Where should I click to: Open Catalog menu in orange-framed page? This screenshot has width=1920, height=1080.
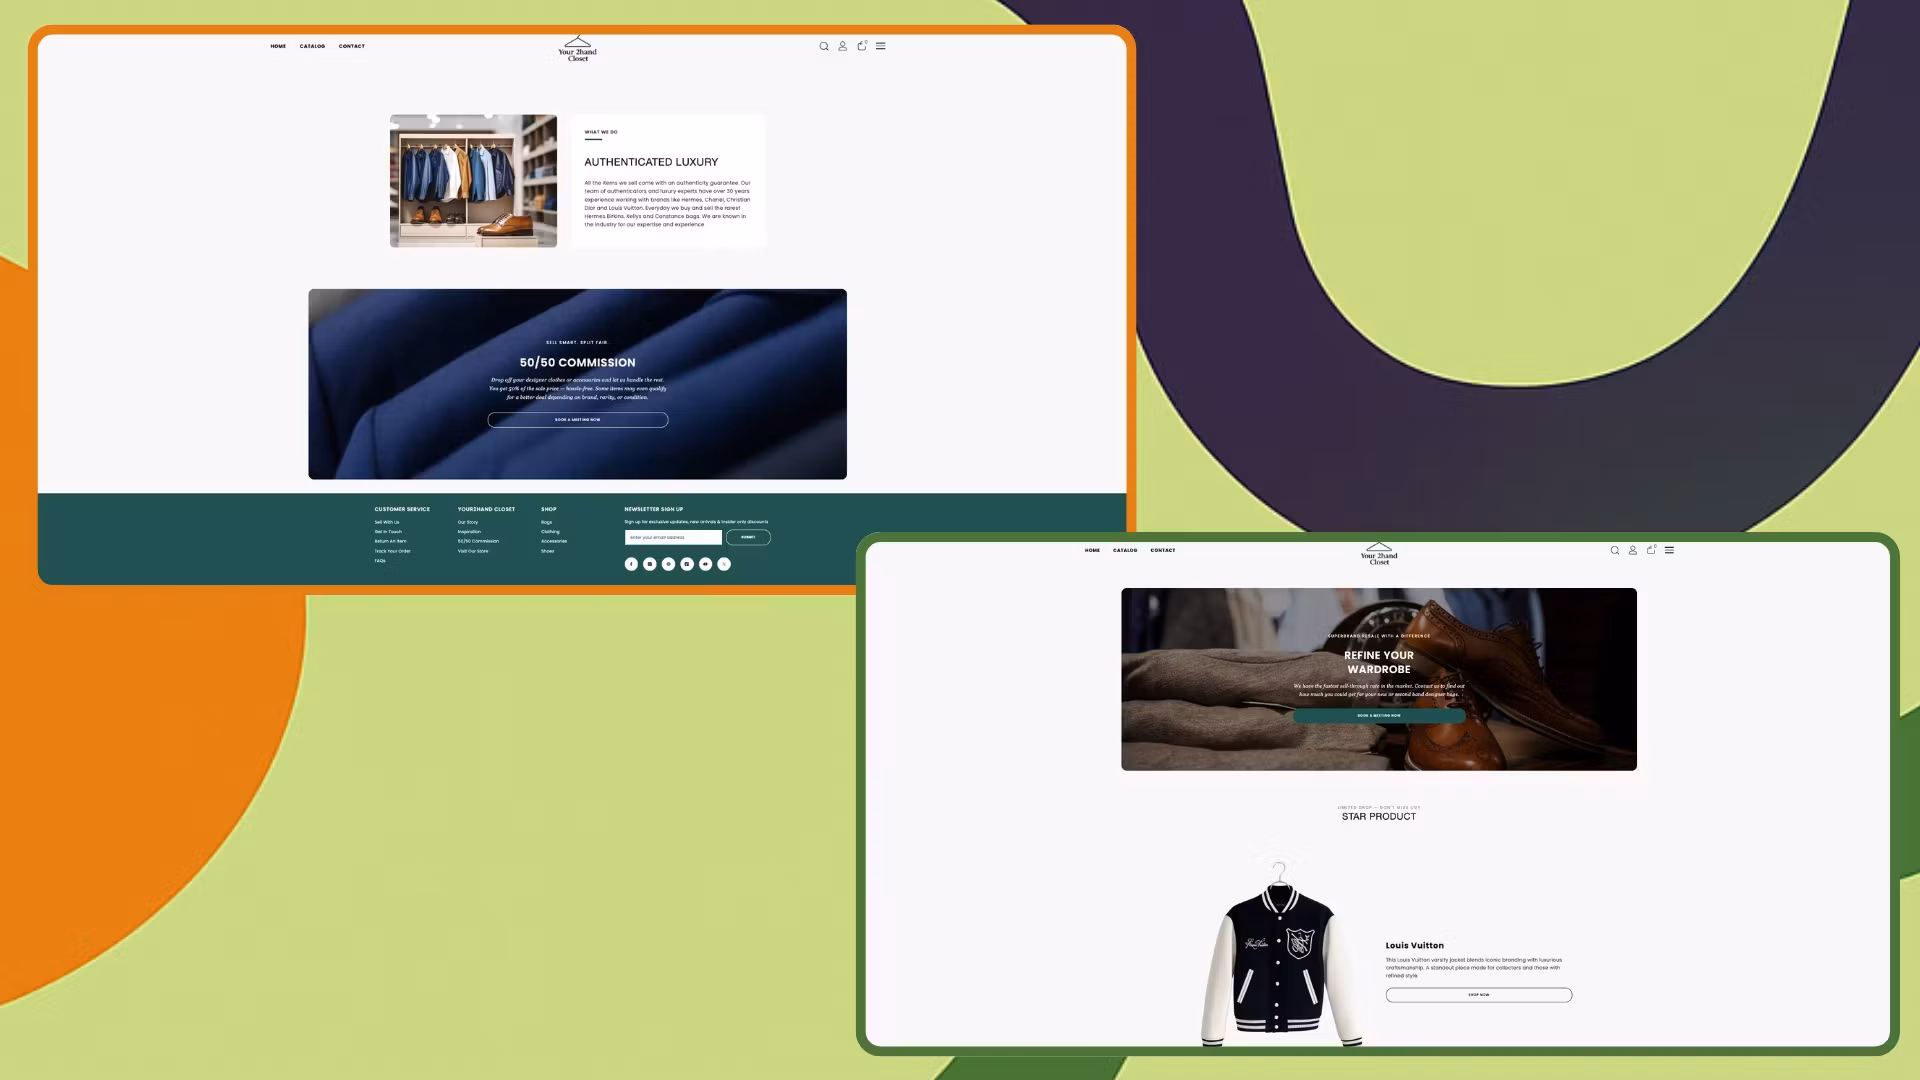click(x=312, y=46)
